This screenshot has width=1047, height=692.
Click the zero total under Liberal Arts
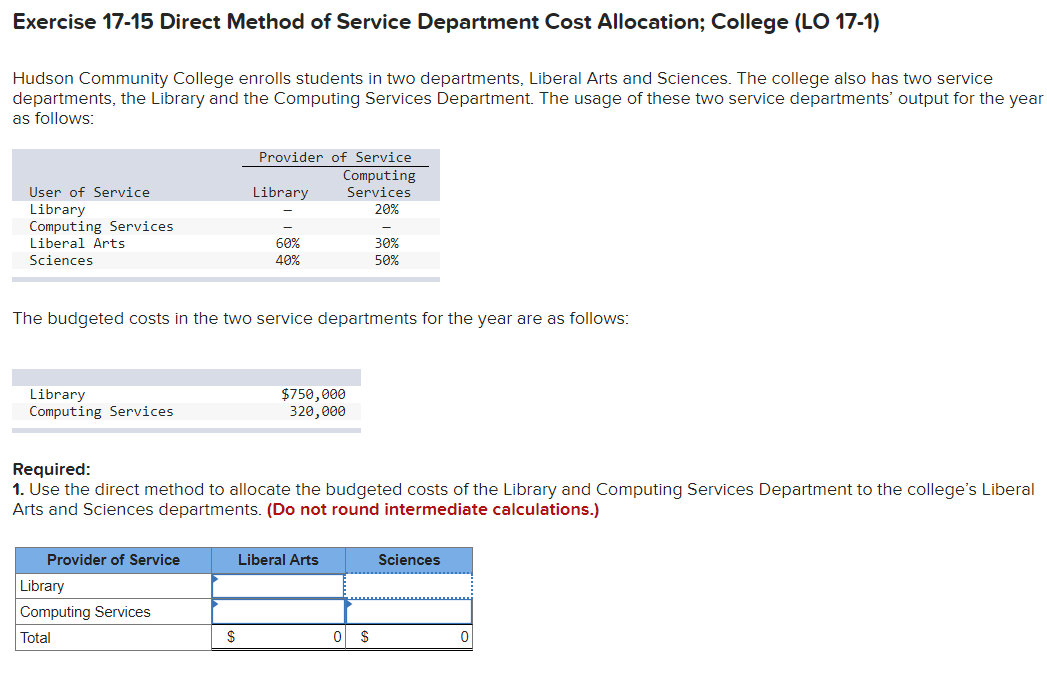[337, 636]
